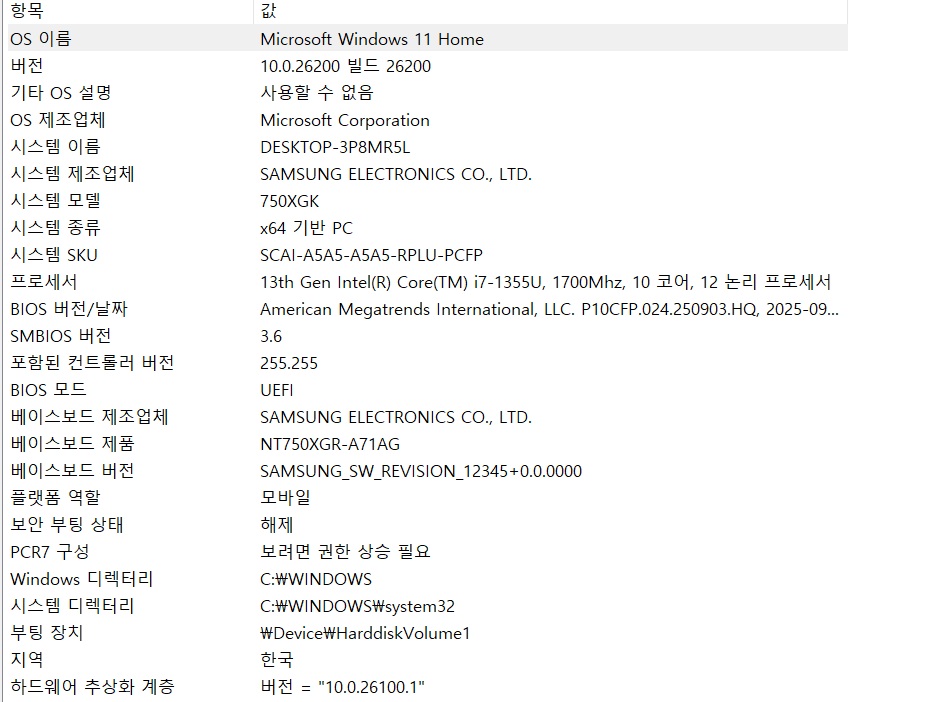Select the Windows 디렉터리 row
Screen dimensions: 950x702
(82, 579)
